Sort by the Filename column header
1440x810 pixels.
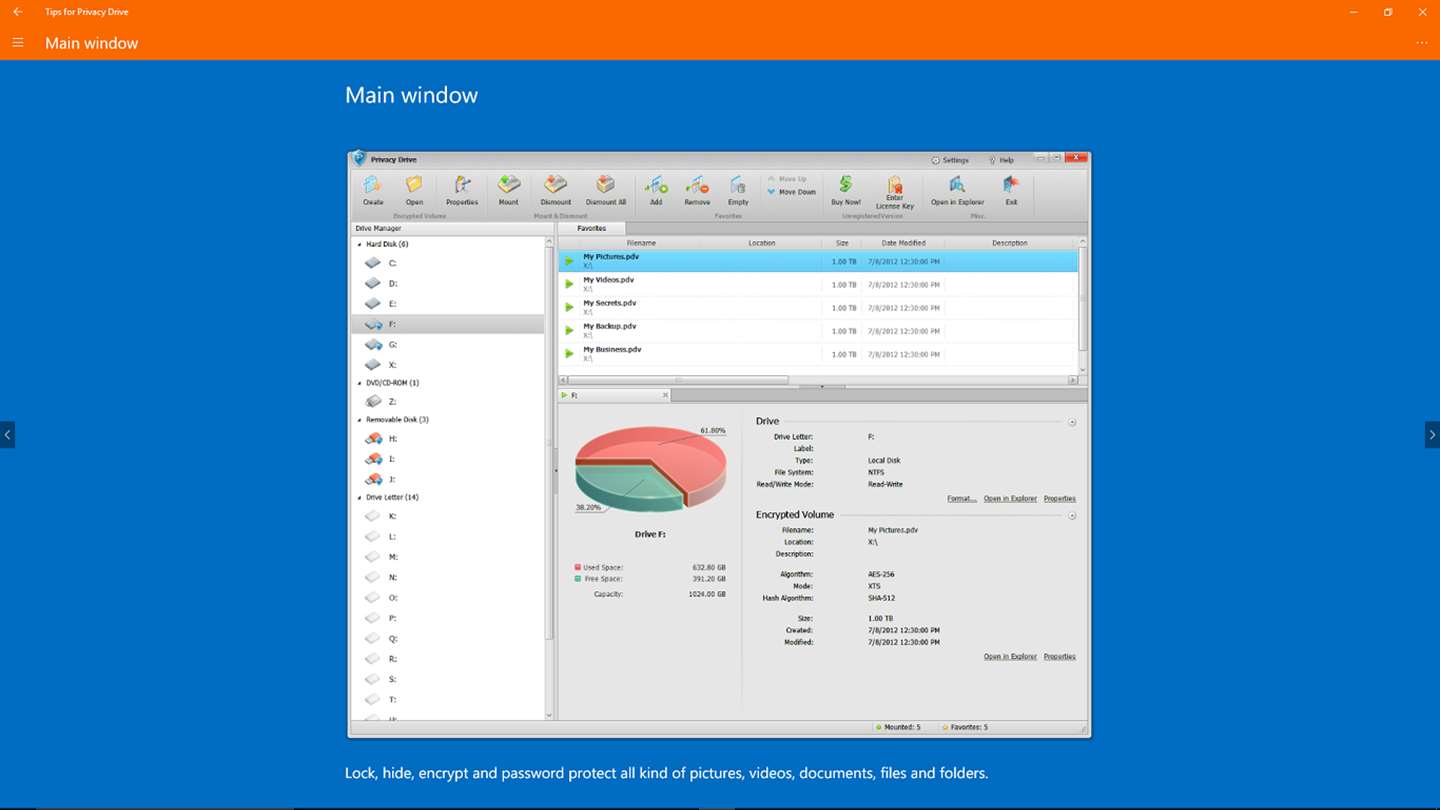pos(641,243)
